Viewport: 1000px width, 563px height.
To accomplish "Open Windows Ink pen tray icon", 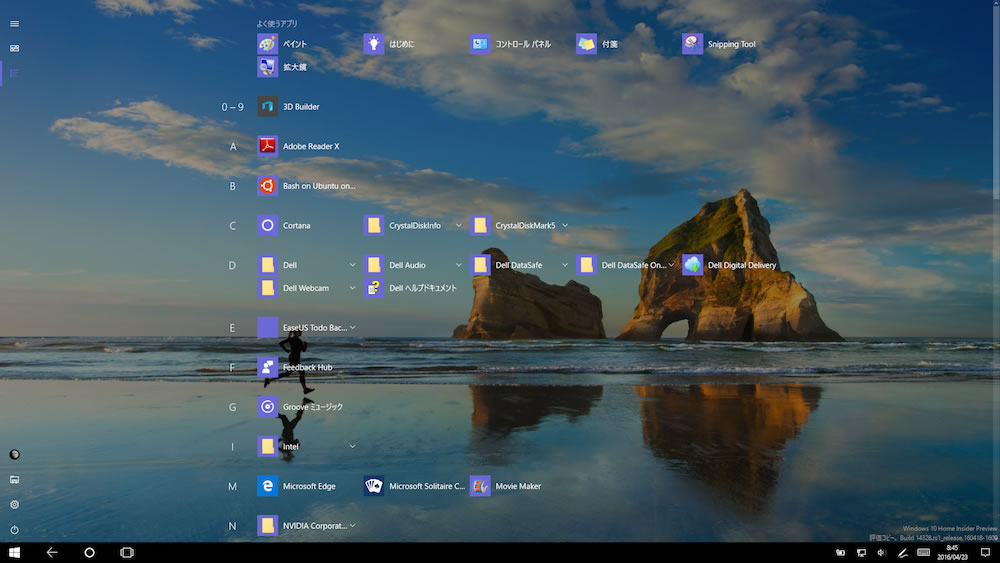I will (x=902, y=553).
